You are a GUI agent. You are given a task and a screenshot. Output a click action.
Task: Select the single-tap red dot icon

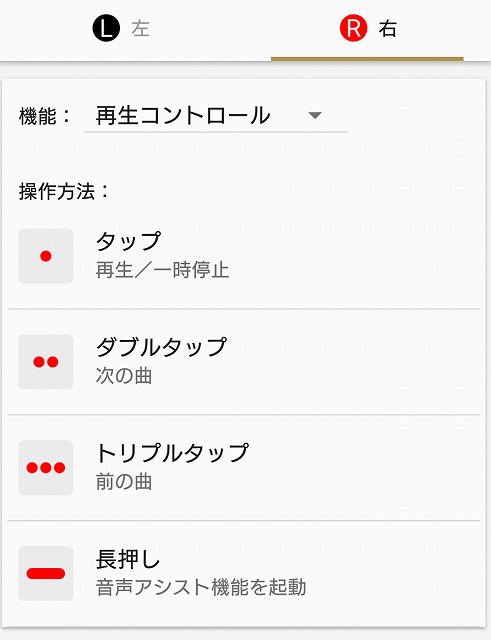pos(46,256)
